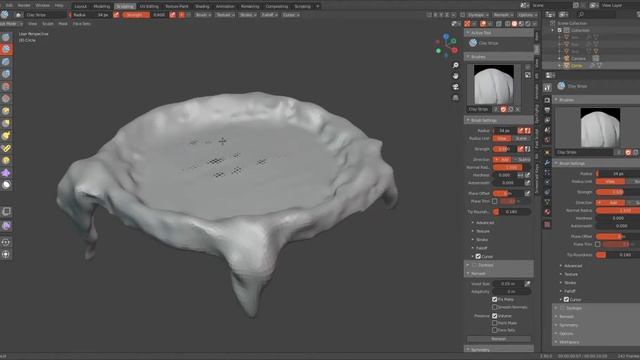Switch to Modeling workspace tab
640x360 pixels.
point(102,7)
